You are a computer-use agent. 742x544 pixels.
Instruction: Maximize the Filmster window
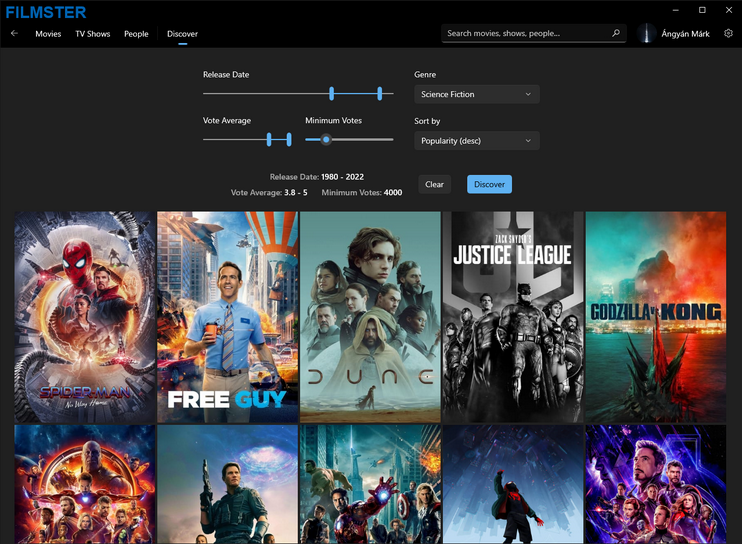[x=702, y=10]
